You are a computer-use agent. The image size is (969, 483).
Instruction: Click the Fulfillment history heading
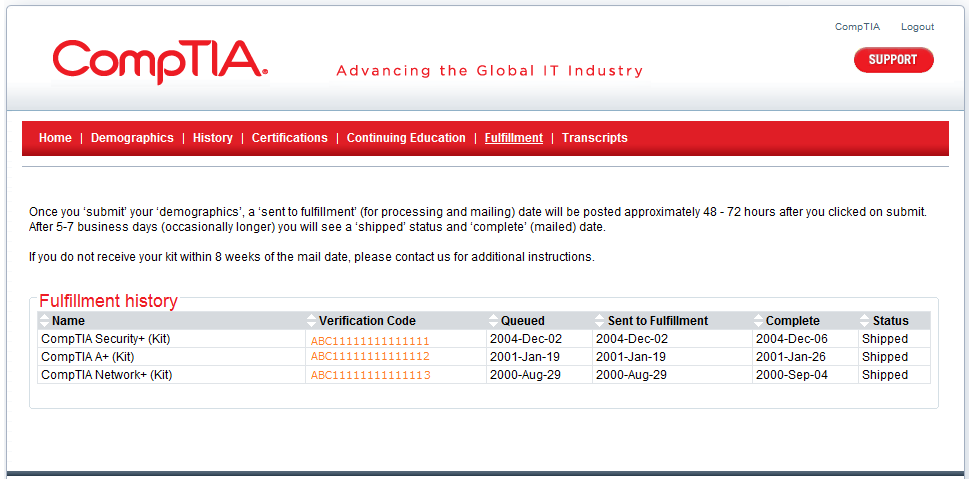tap(108, 301)
